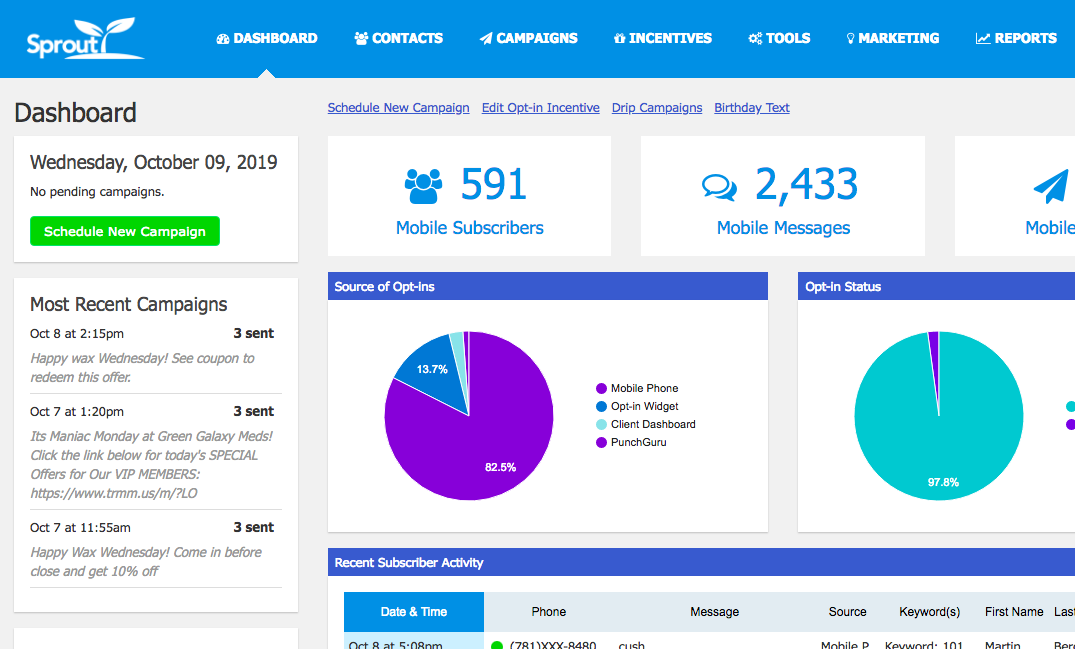Click the Contacts people icon in navigation
Image resolution: width=1075 pixels, height=649 pixels.
tap(361, 38)
